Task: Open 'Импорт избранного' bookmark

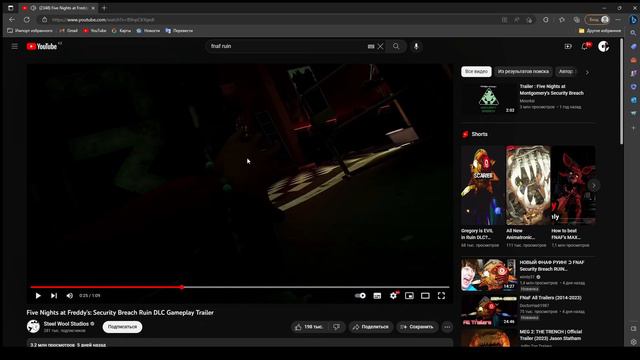Action: (x=30, y=31)
